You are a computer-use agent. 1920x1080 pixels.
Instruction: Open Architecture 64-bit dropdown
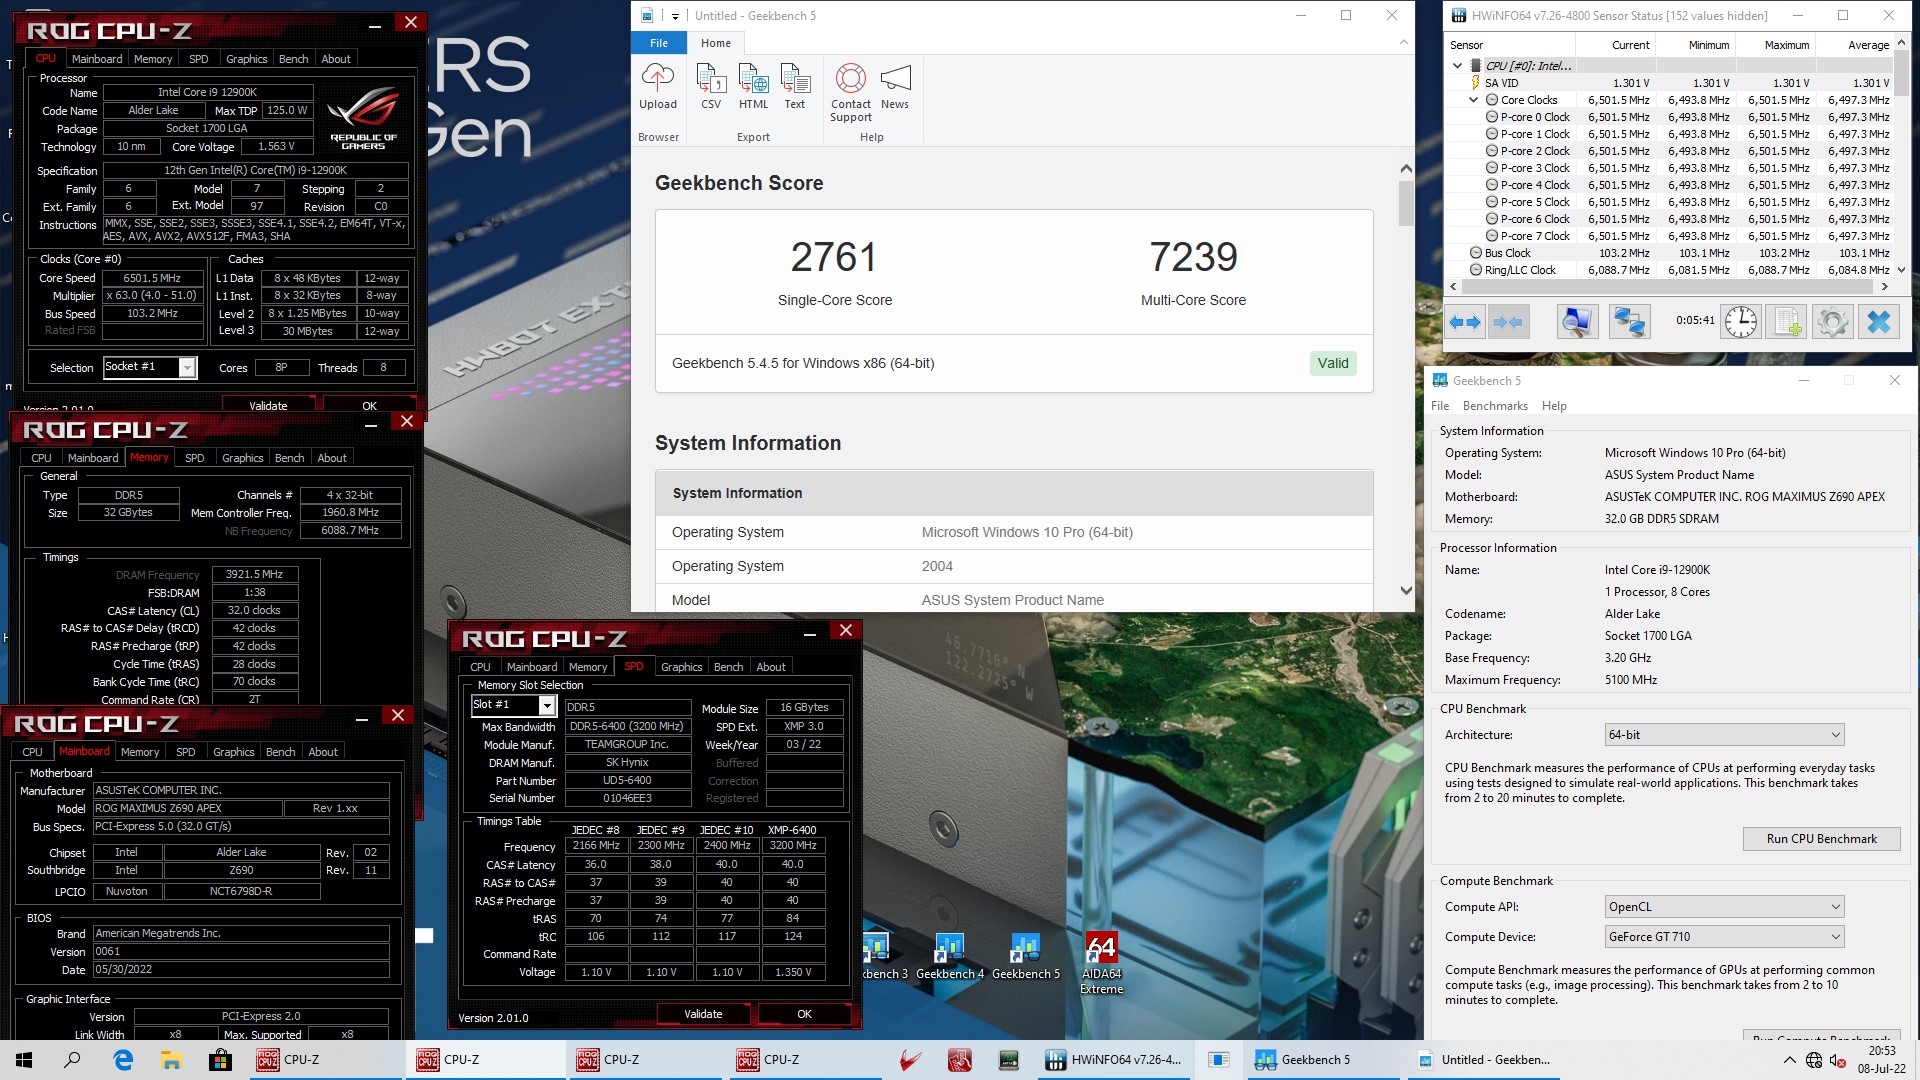pyautogui.click(x=1724, y=735)
